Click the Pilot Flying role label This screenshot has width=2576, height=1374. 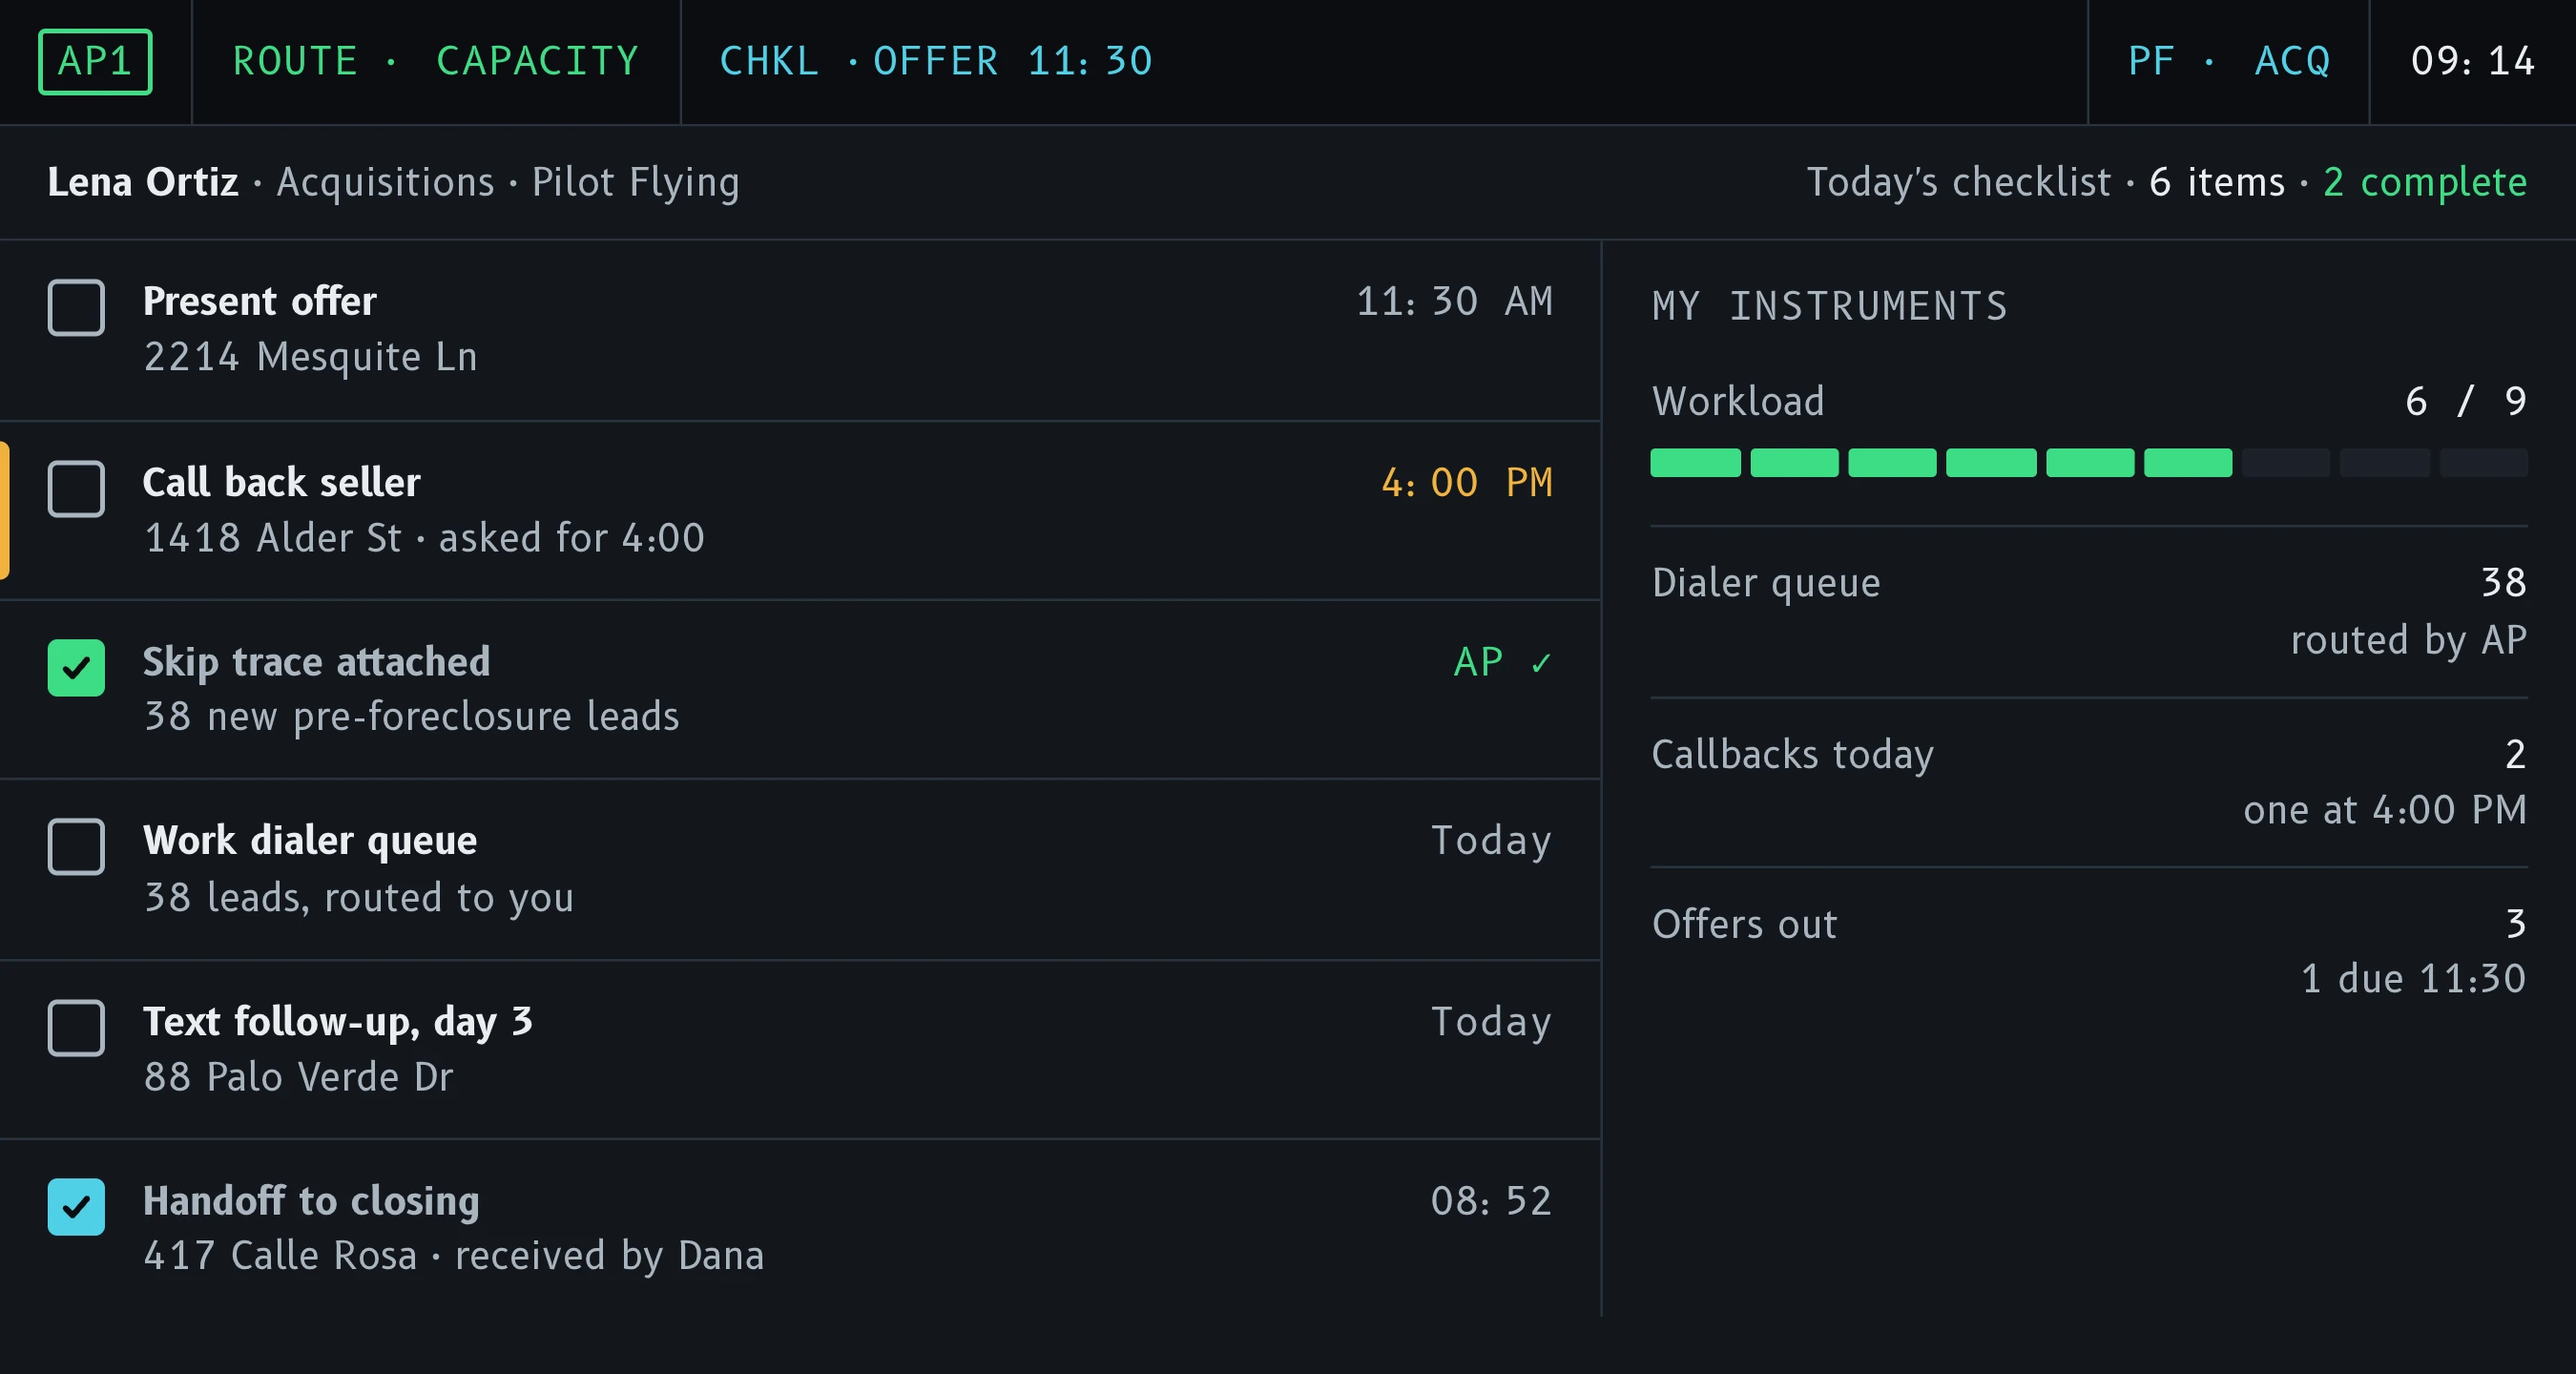(x=636, y=182)
